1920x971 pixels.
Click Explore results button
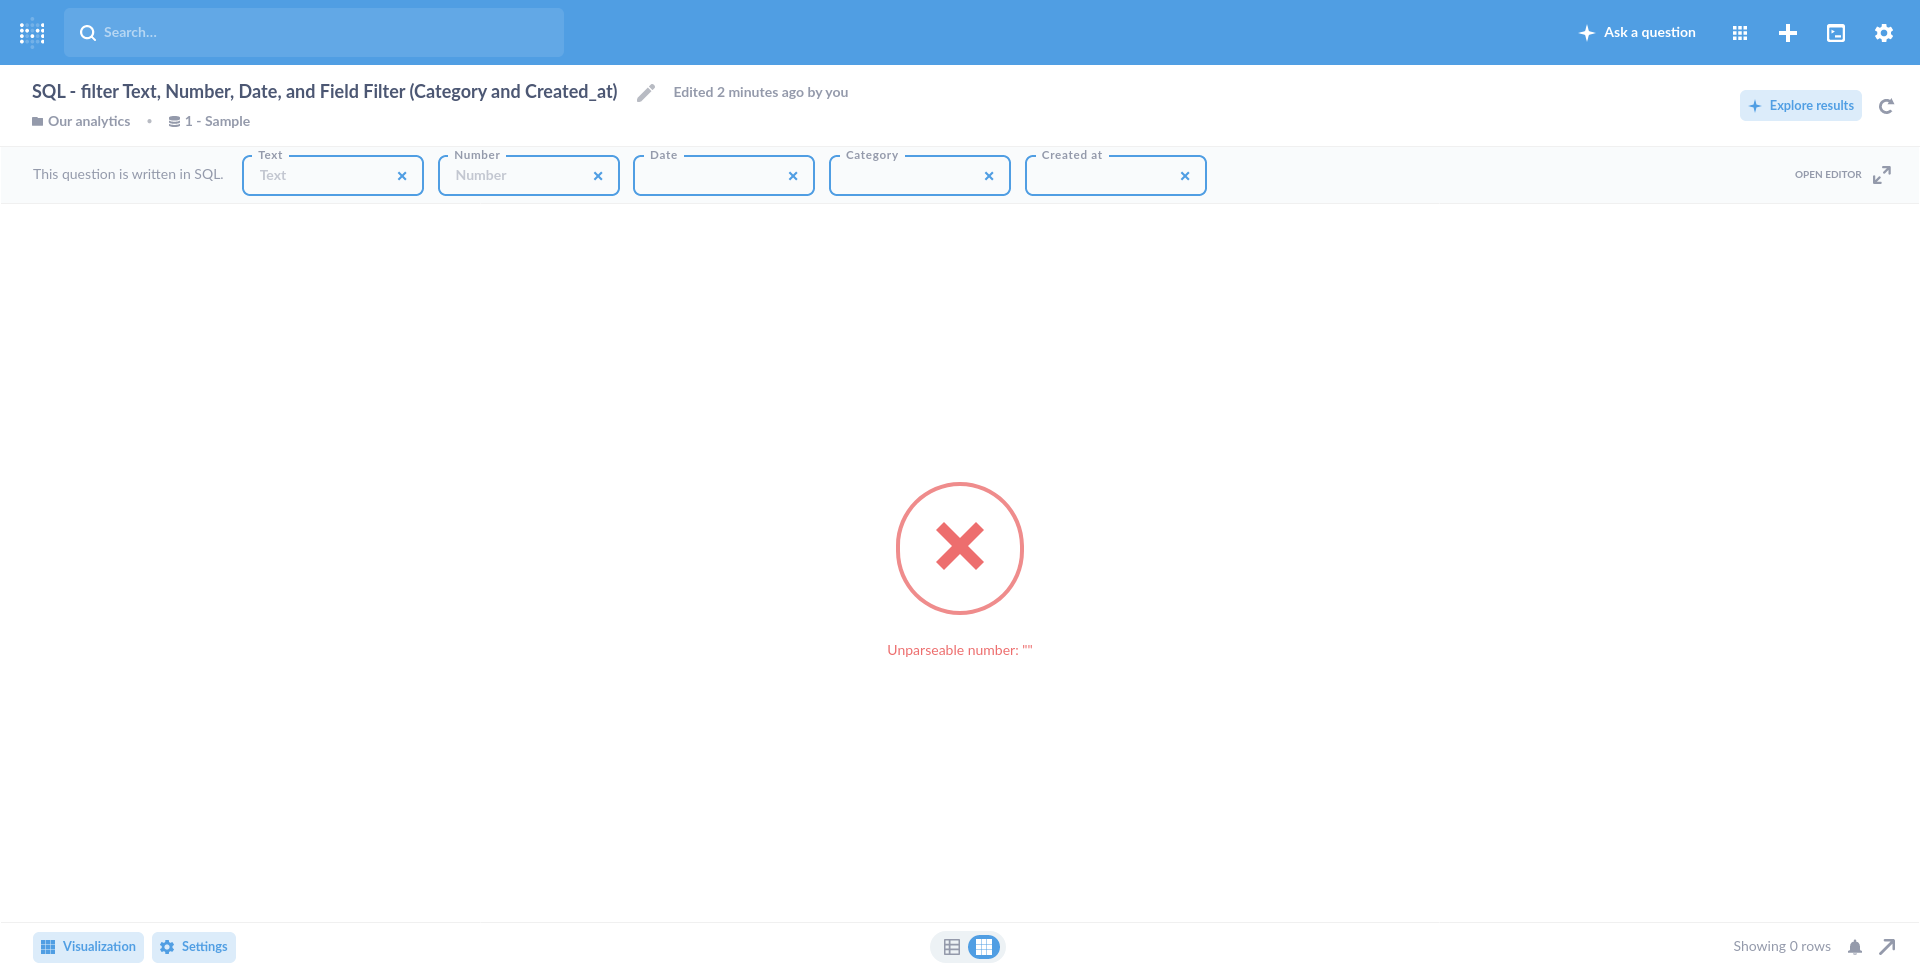coord(1801,105)
